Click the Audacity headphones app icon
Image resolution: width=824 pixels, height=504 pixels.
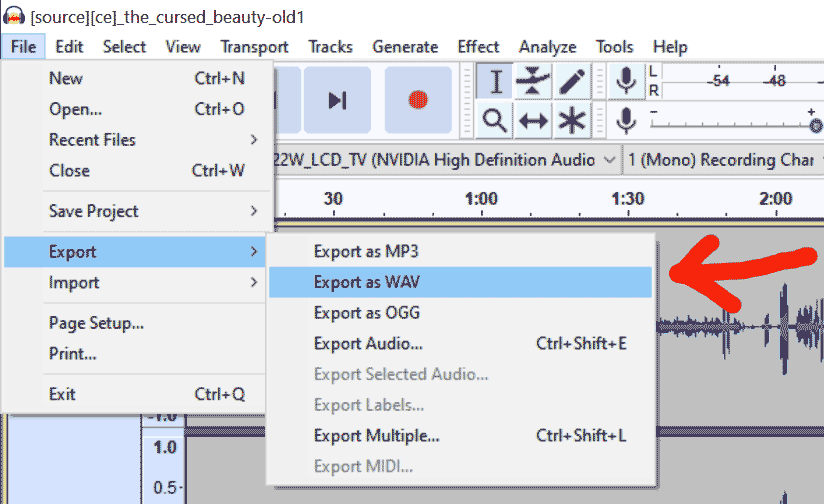14,16
